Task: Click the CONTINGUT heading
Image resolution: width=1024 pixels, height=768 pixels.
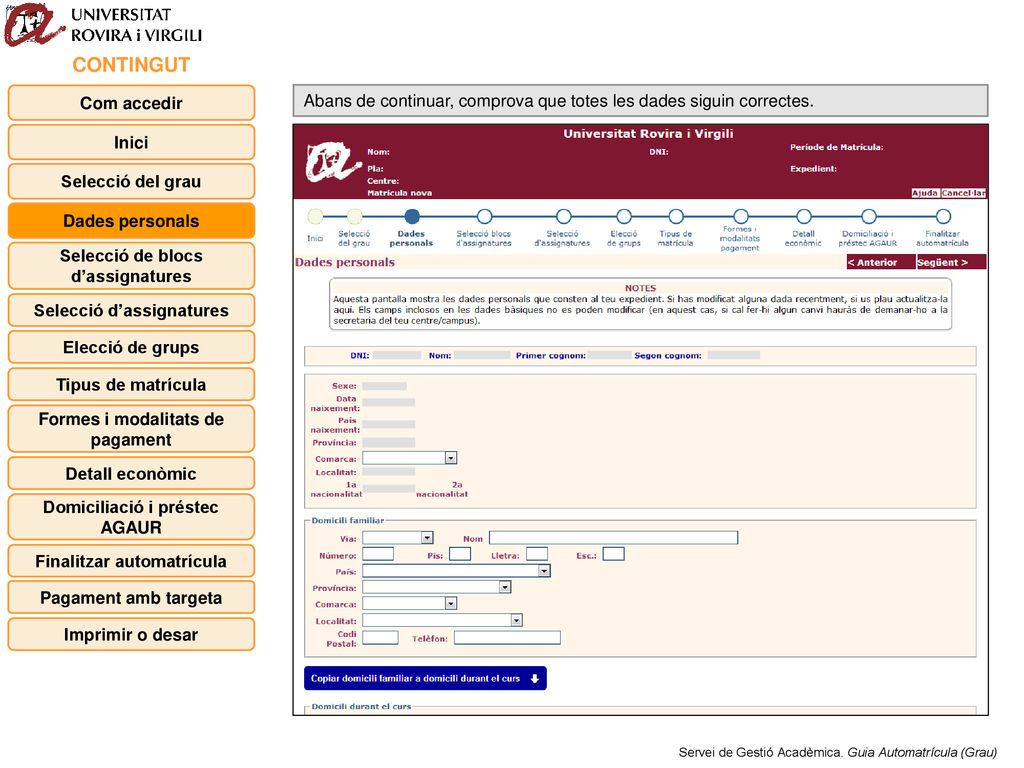Action: click(x=131, y=65)
